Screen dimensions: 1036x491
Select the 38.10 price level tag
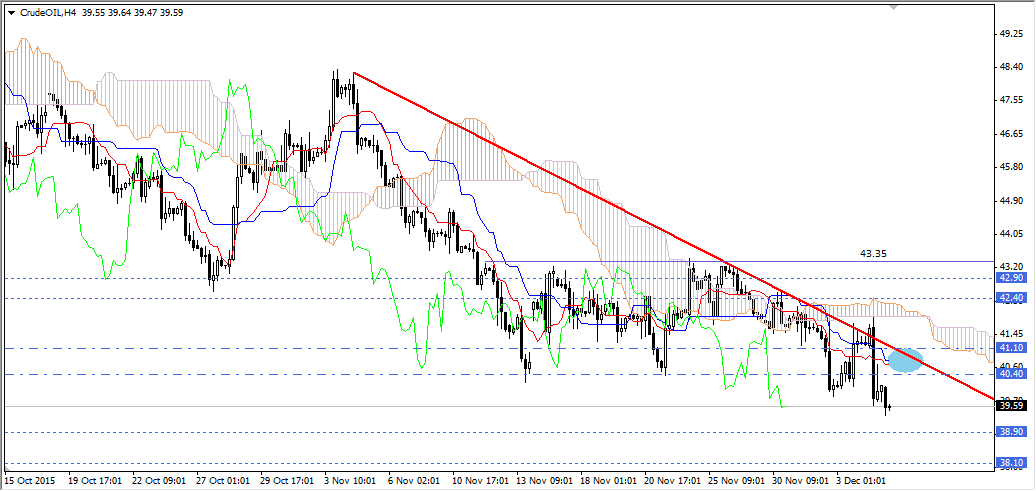point(1012,463)
